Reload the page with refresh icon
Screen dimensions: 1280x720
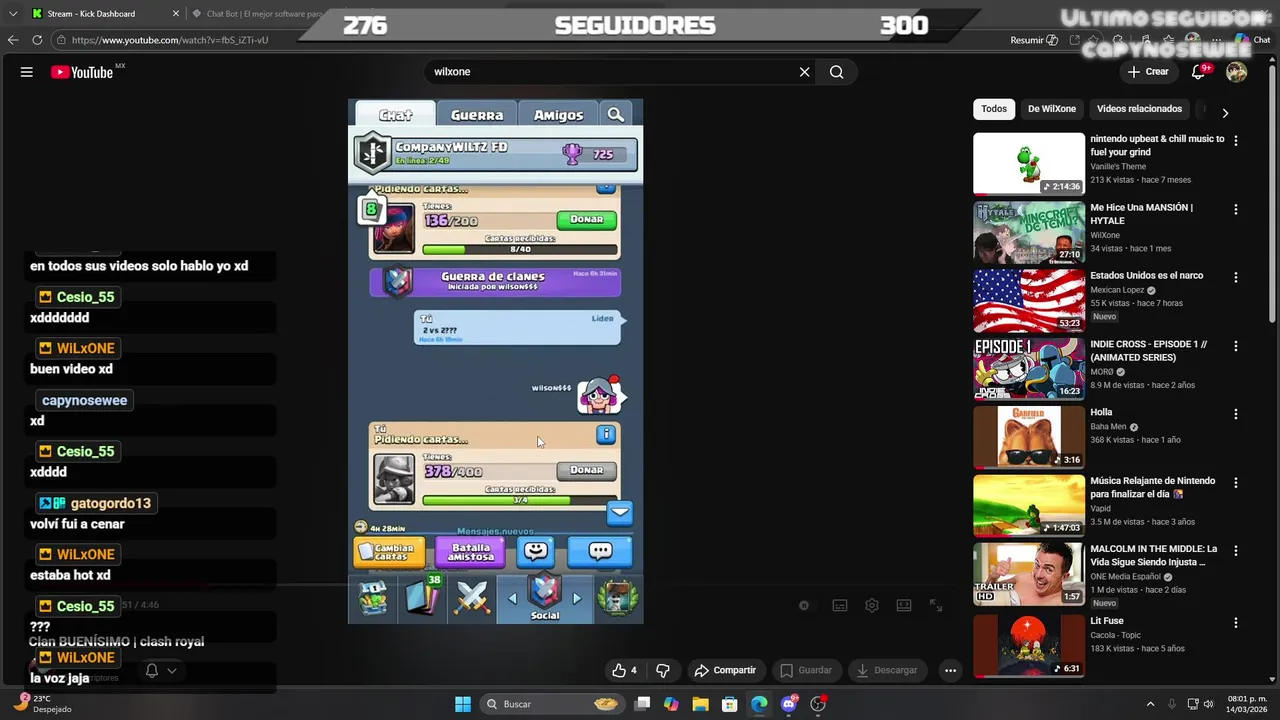tap(37, 40)
